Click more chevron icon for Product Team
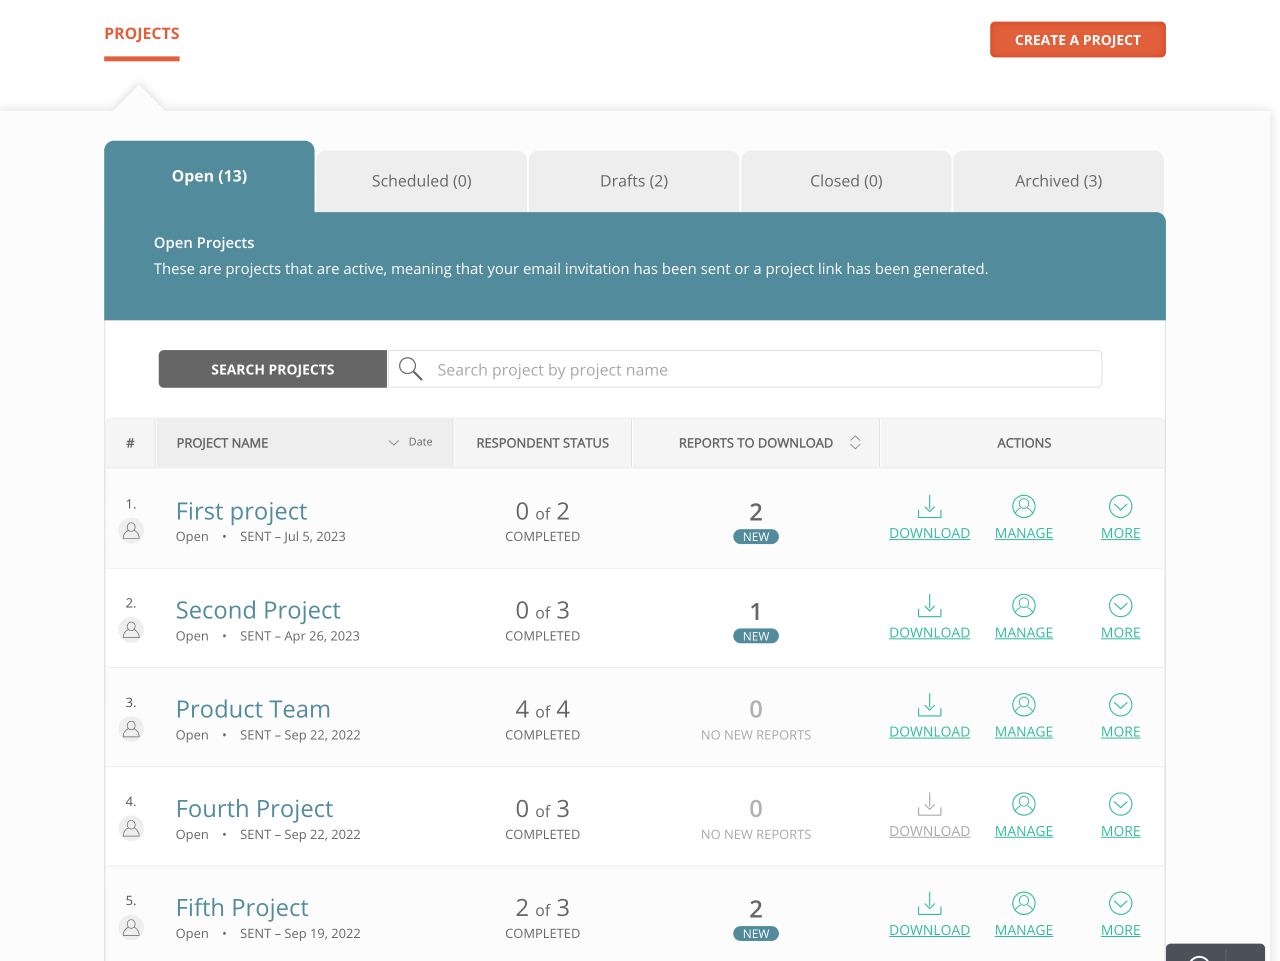 click(x=1121, y=704)
